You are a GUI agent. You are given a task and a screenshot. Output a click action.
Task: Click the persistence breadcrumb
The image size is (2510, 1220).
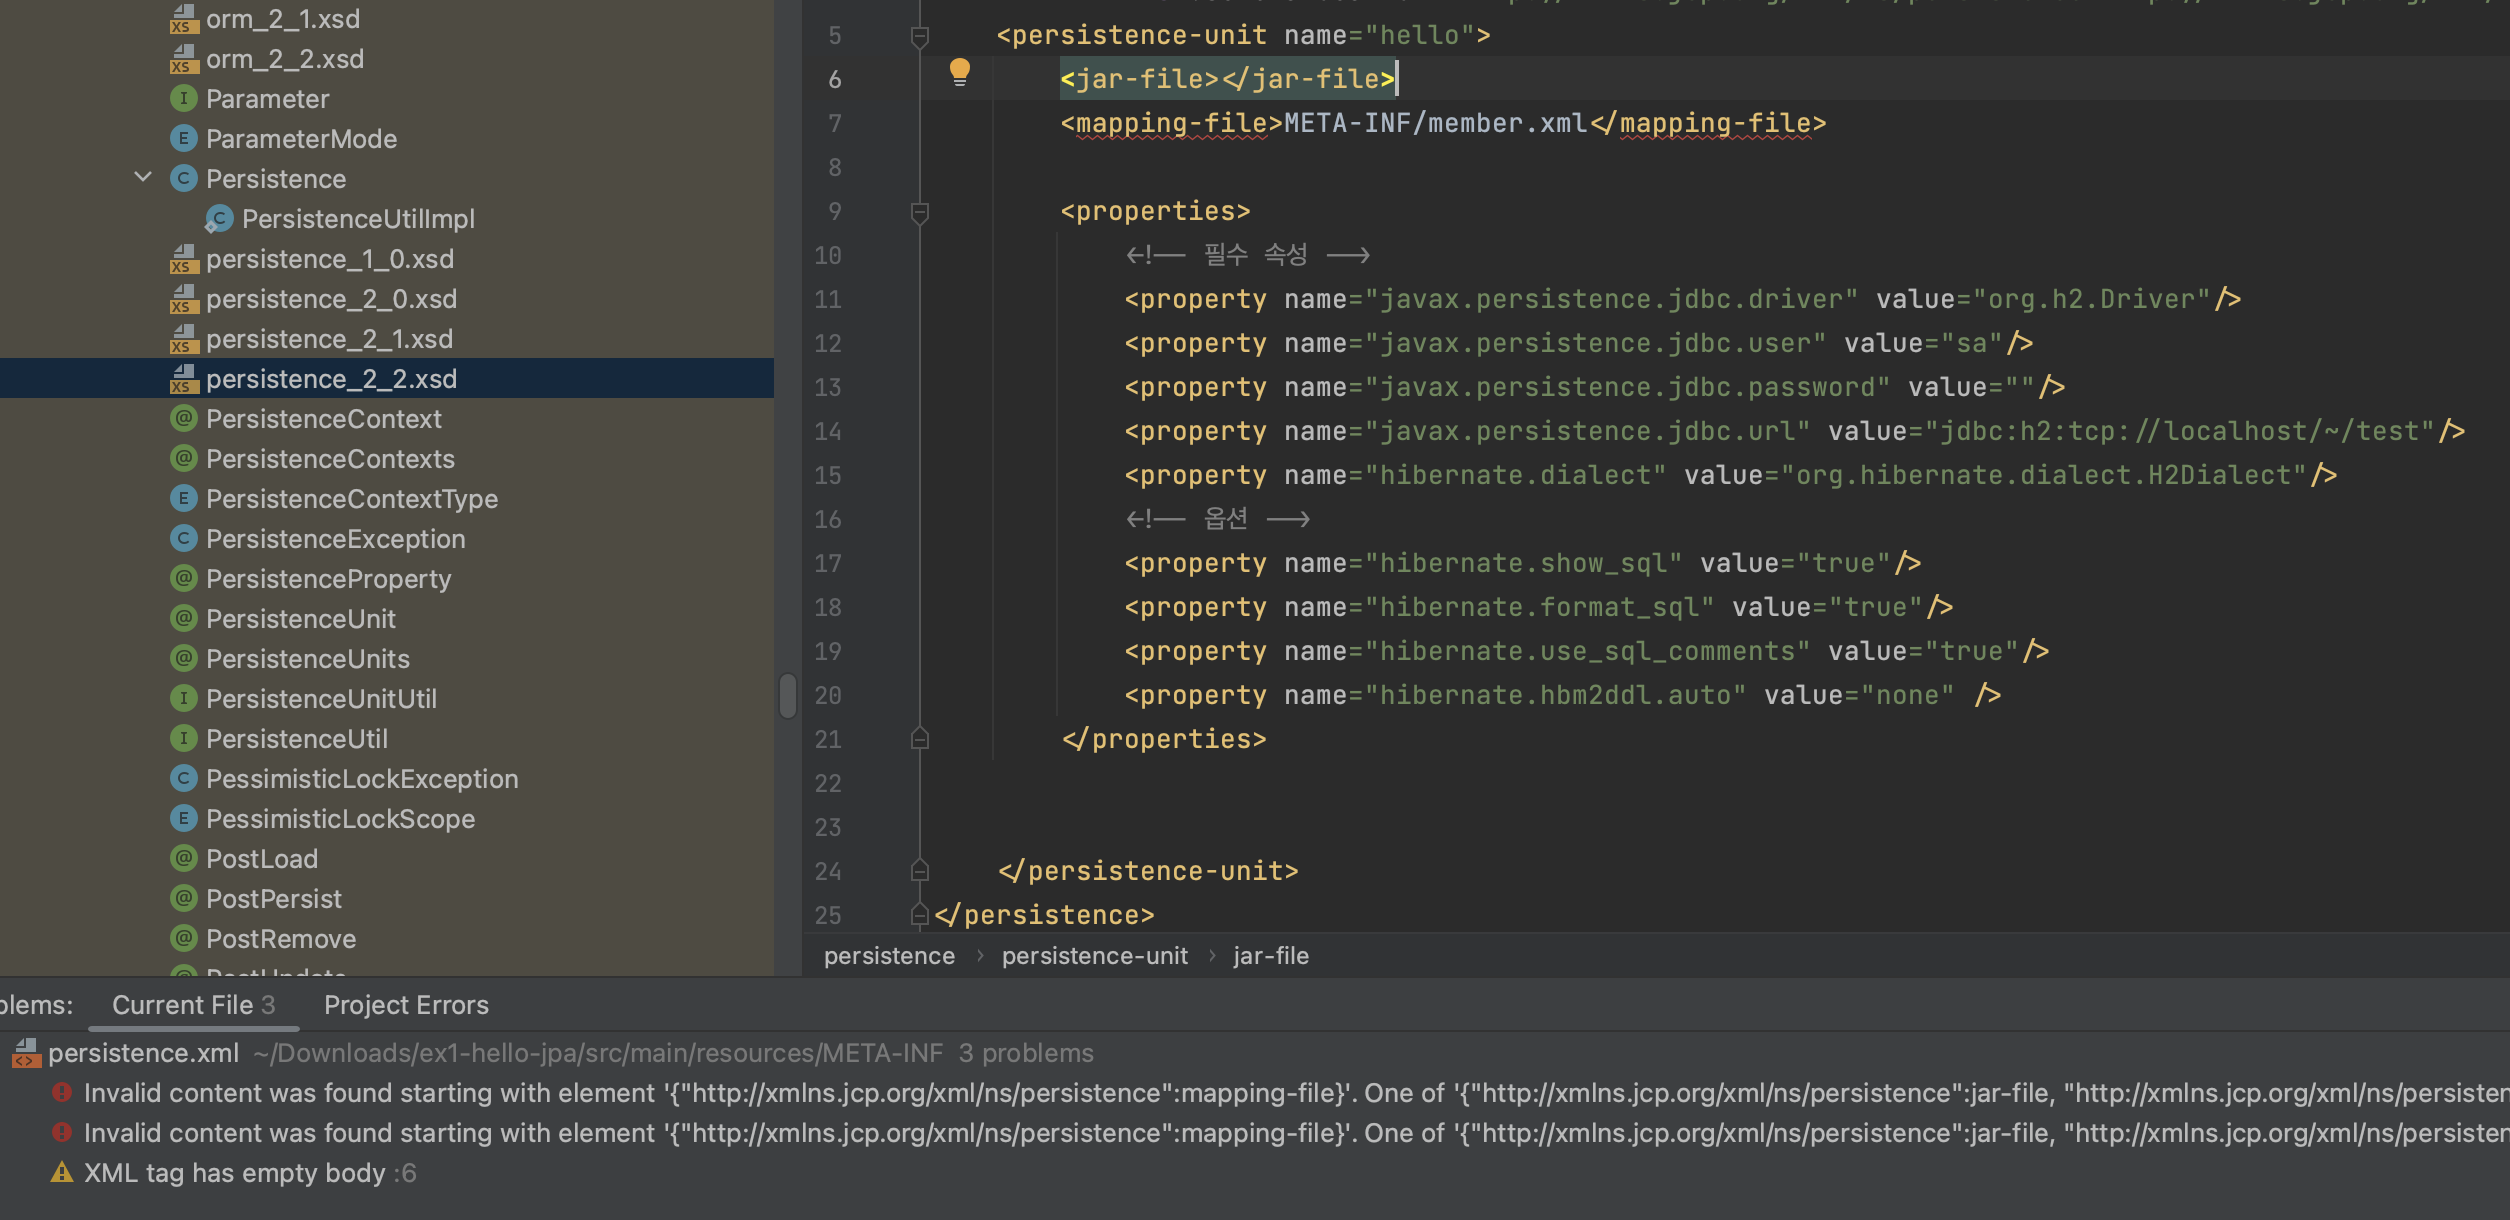pyautogui.click(x=889, y=956)
